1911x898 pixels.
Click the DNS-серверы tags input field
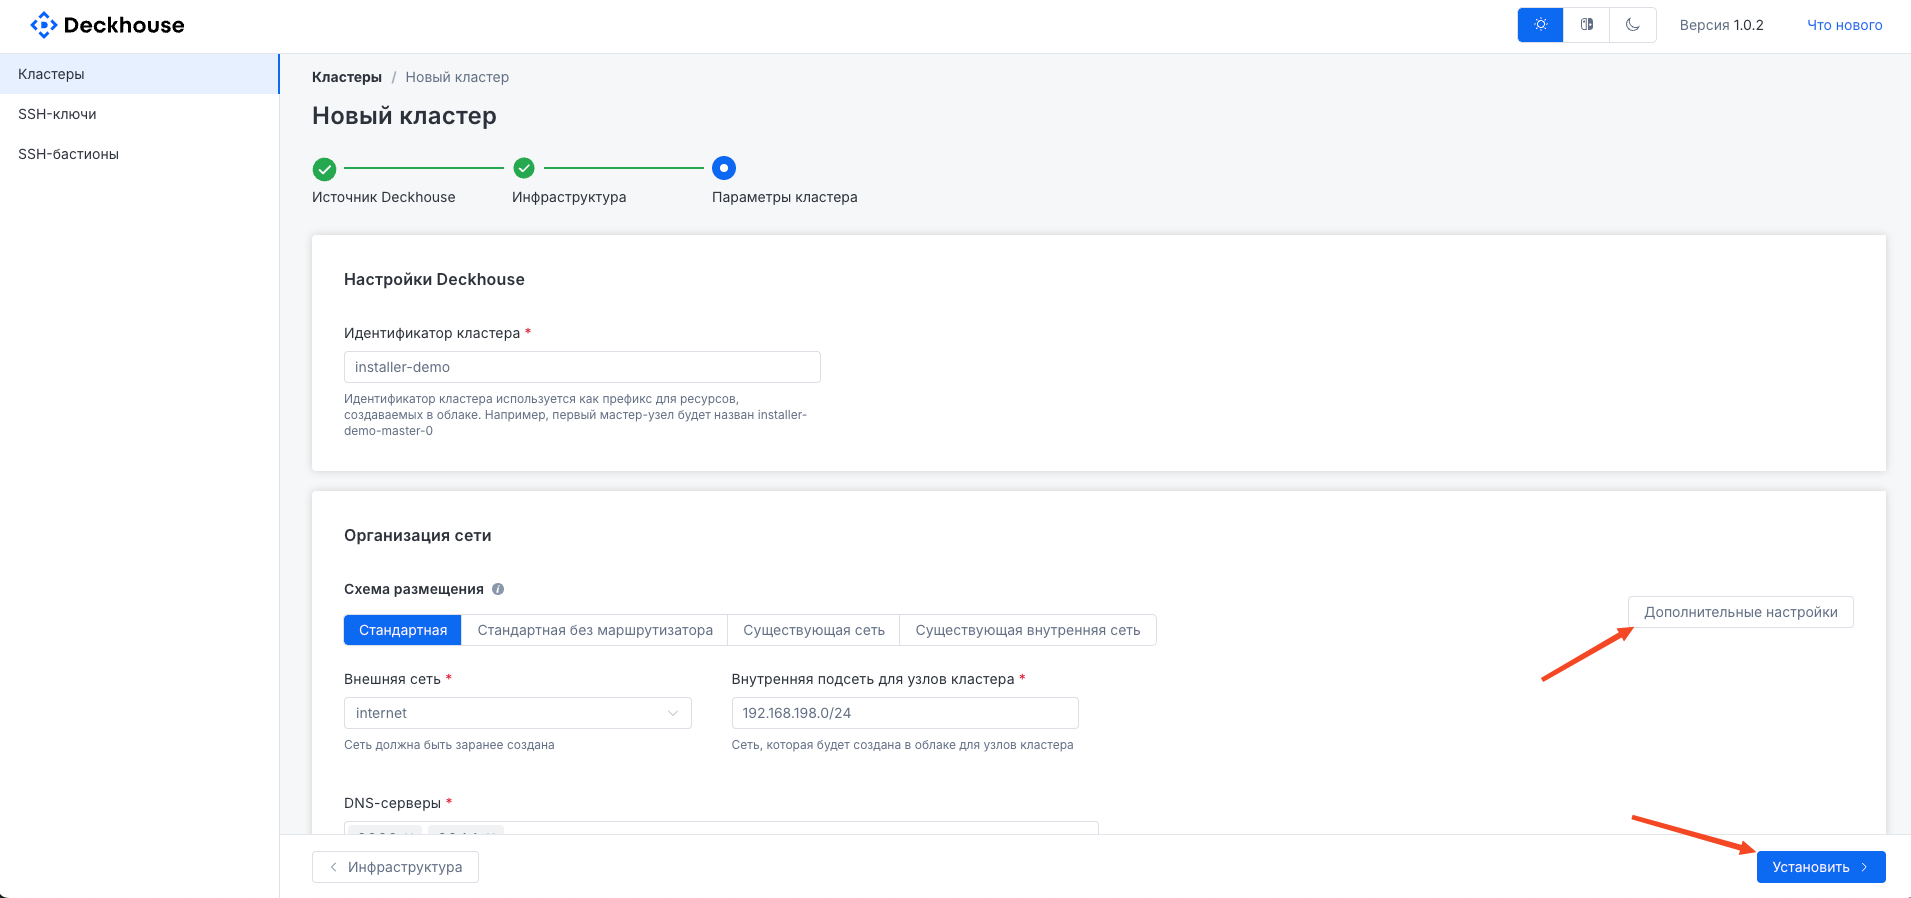721,828
